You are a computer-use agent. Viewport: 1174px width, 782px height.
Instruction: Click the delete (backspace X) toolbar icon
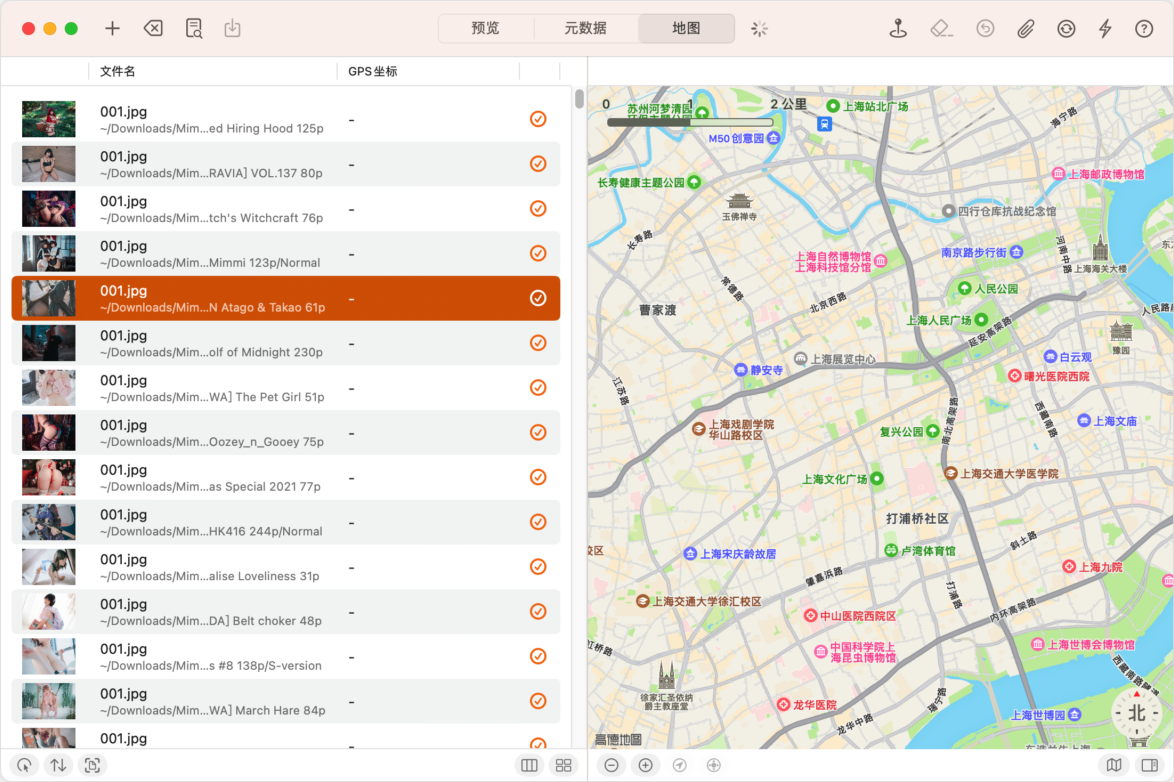click(153, 28)
